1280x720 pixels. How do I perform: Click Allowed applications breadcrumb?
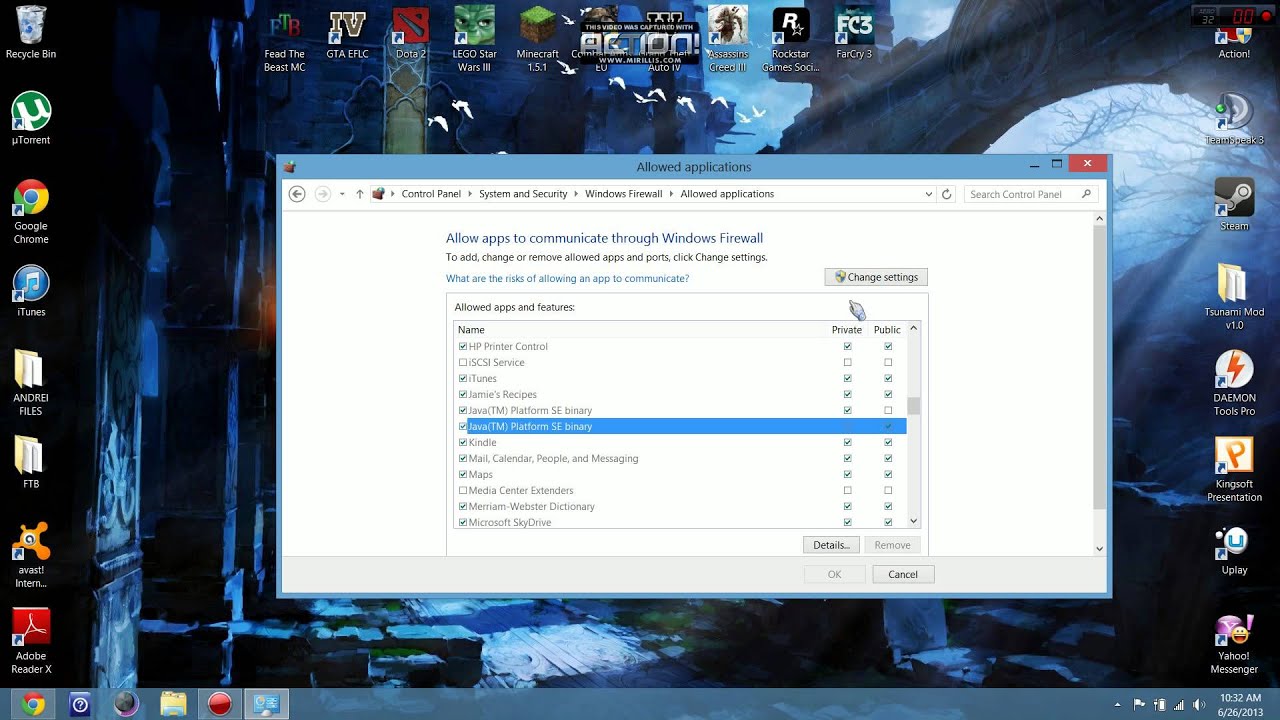pos(727,194)
